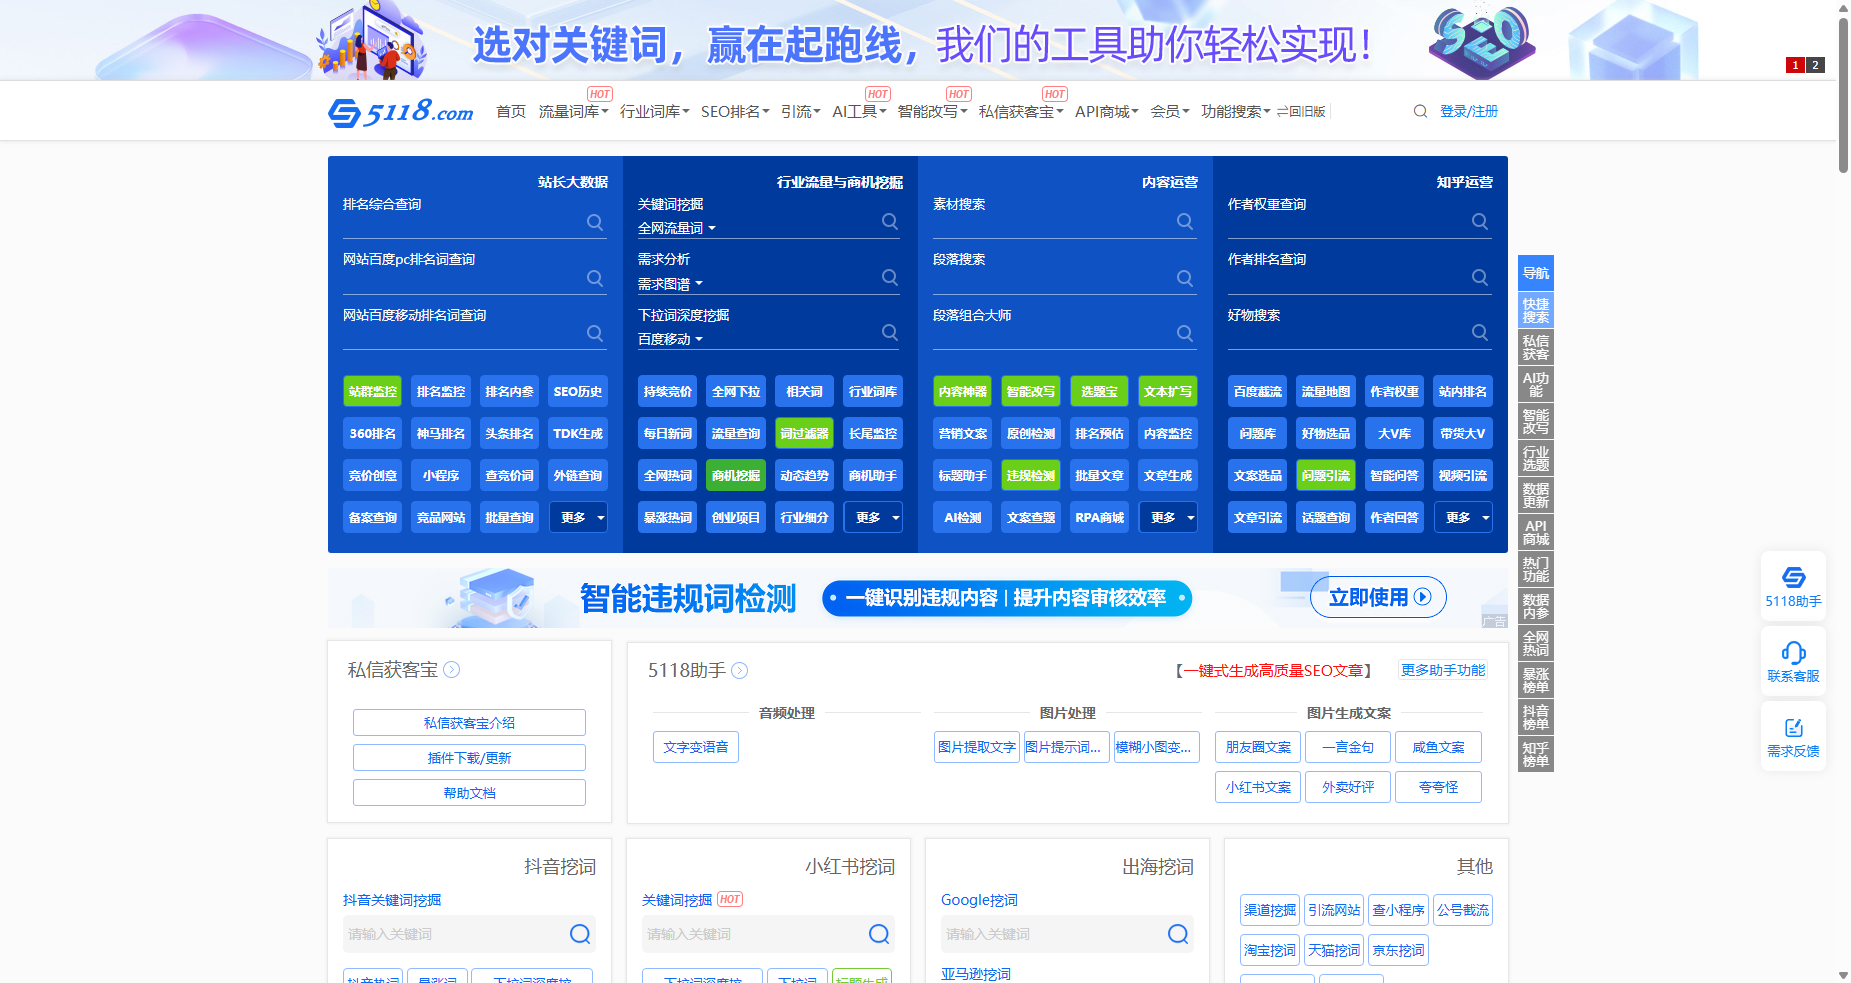Click search icon for 好物搜索
The image size is (1851, 983).
click(1480, 332)
